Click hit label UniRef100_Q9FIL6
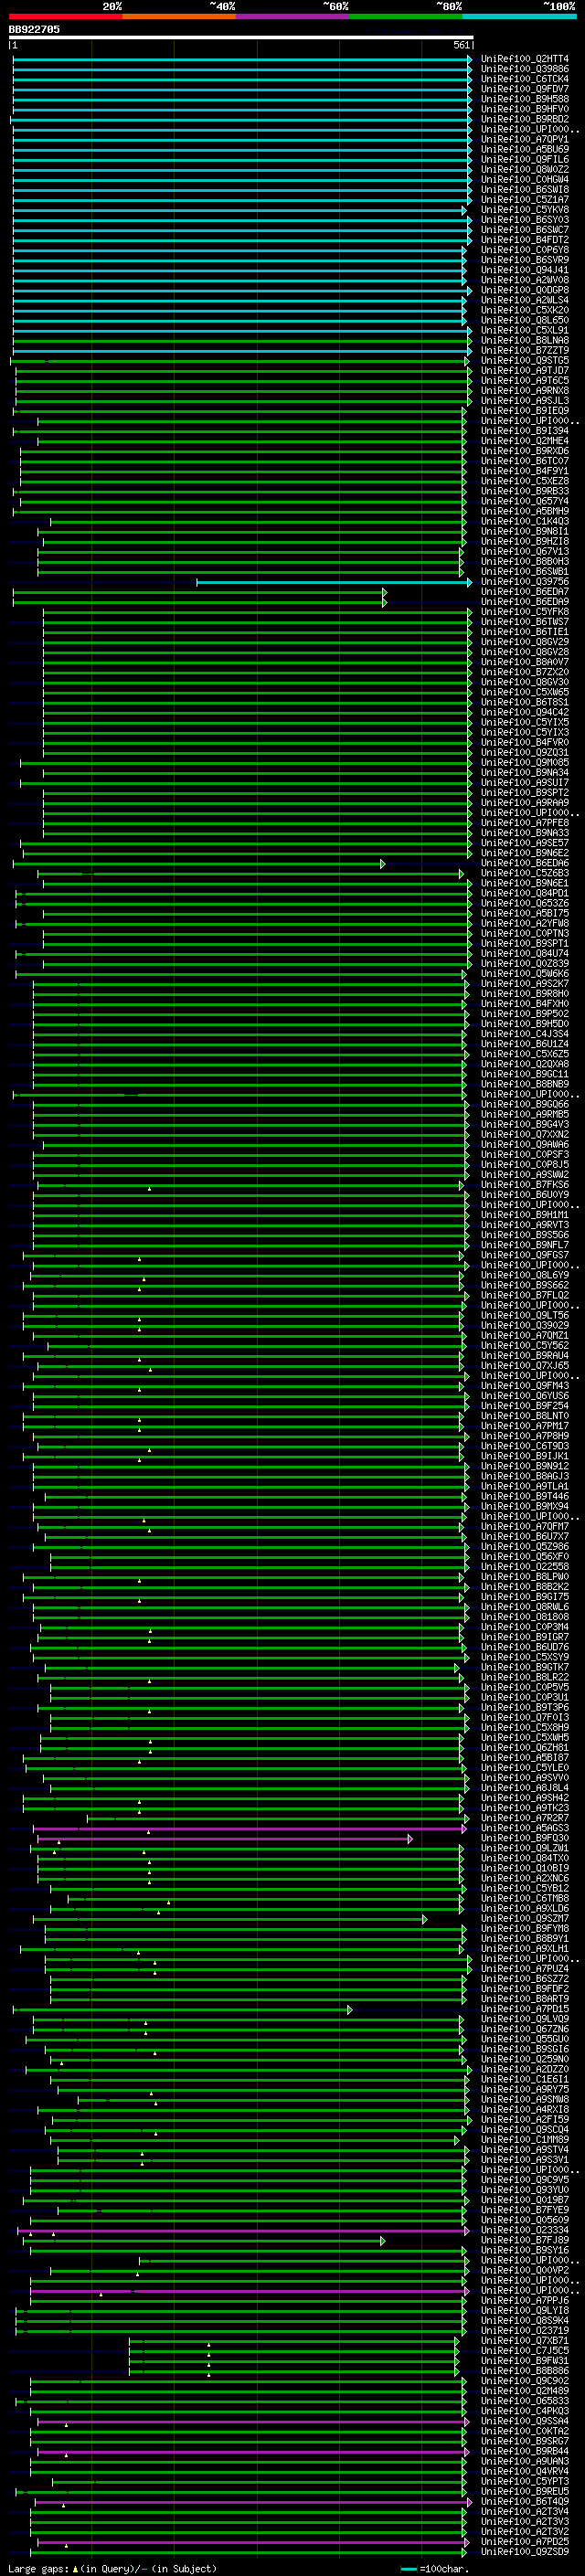The width and height of the screenshot is (585, 2576). 524,159
